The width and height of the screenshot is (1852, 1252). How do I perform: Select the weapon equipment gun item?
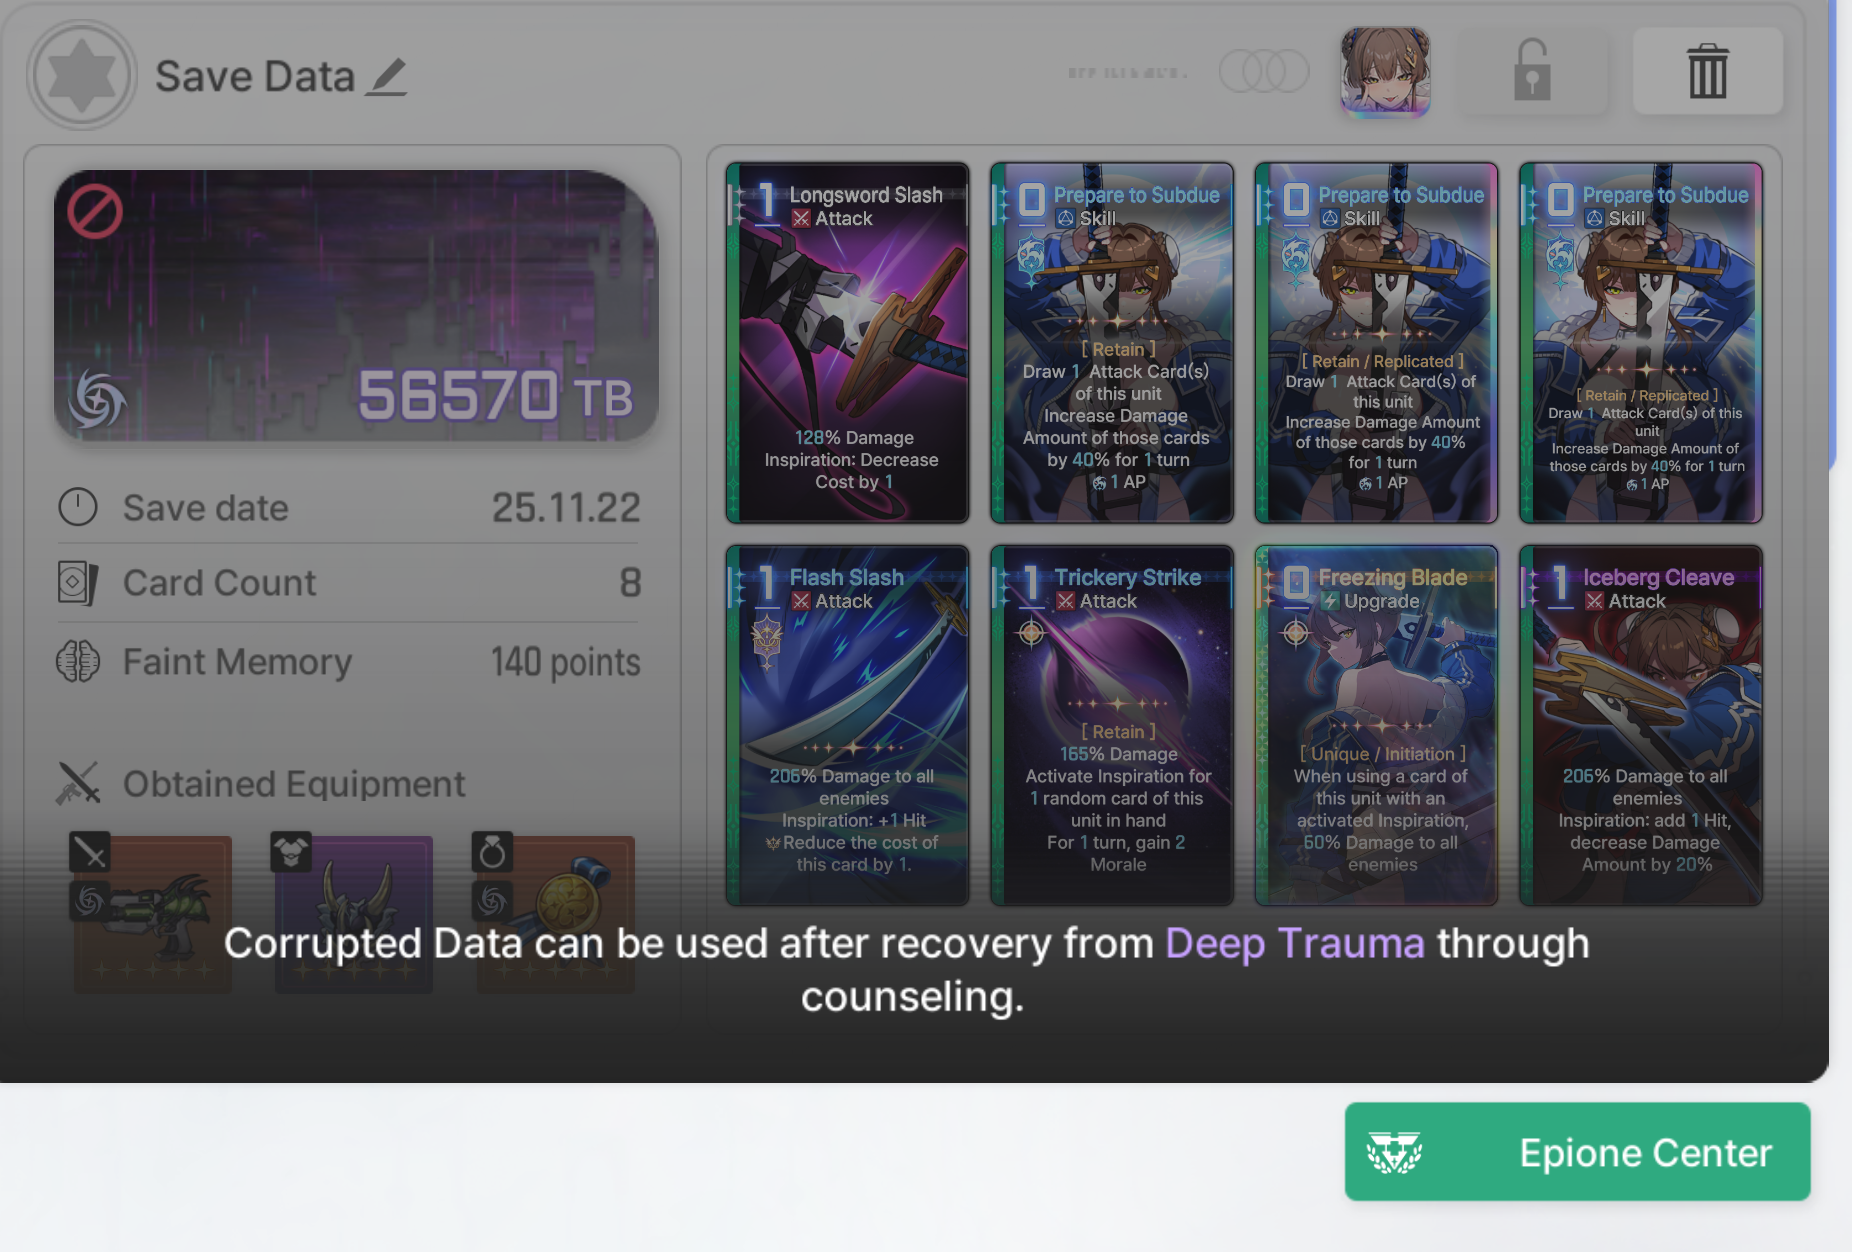pyautogui.click(x=152, y=913)
